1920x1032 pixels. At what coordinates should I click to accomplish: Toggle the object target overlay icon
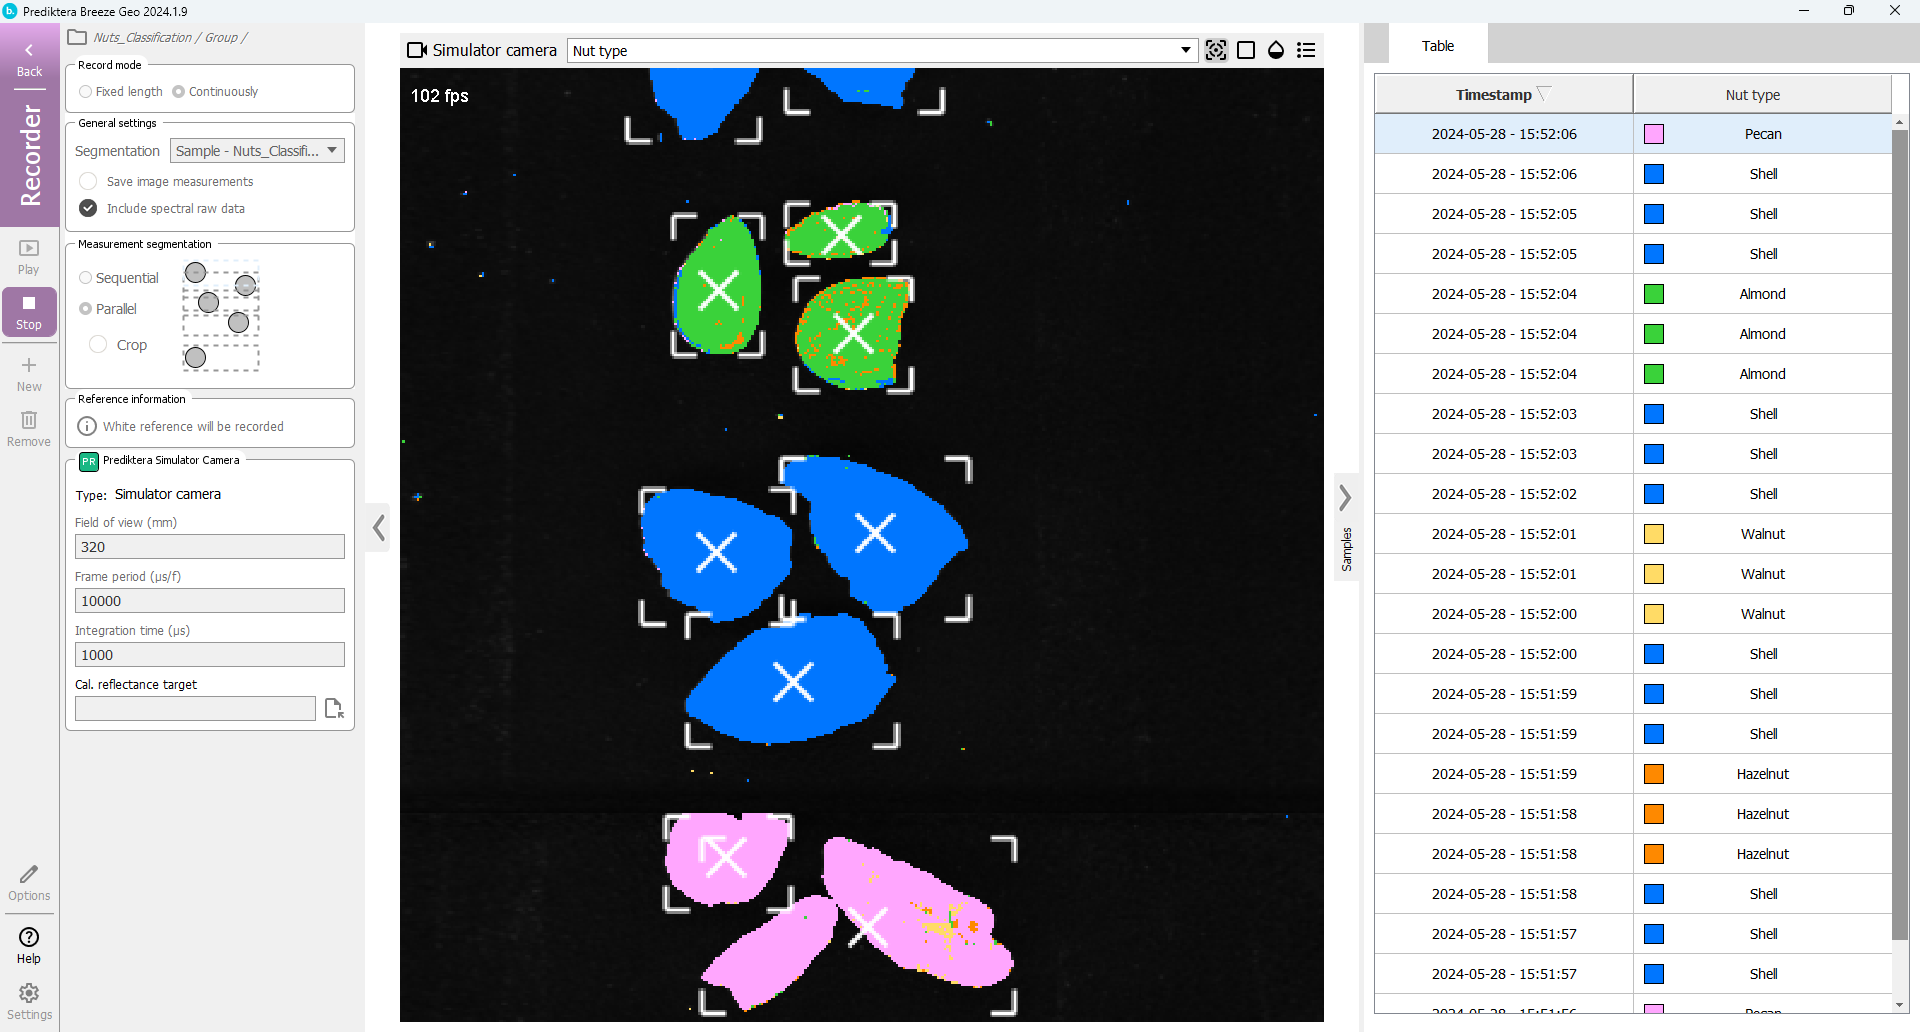coord(1216,50)
